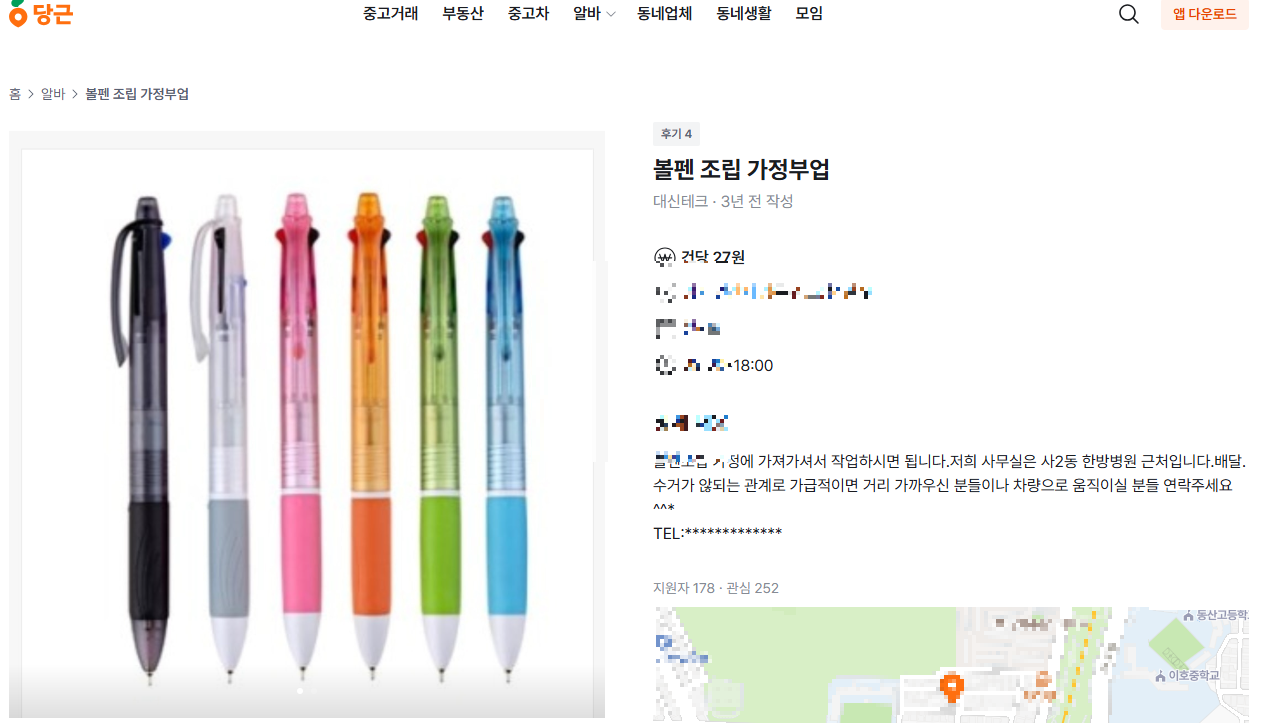
Task: Select 부동산 in the top navigation
Action: [x=462, y=13]
